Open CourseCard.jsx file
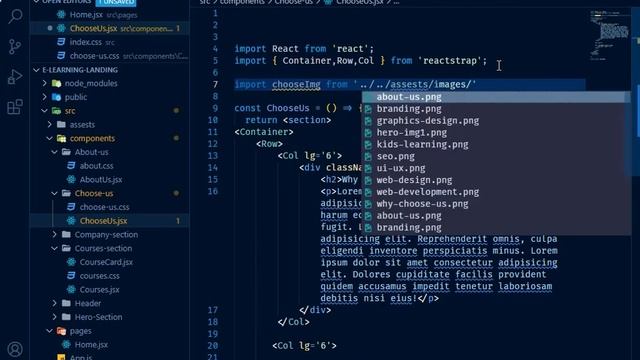640x360 pixels. coord(110,262)
